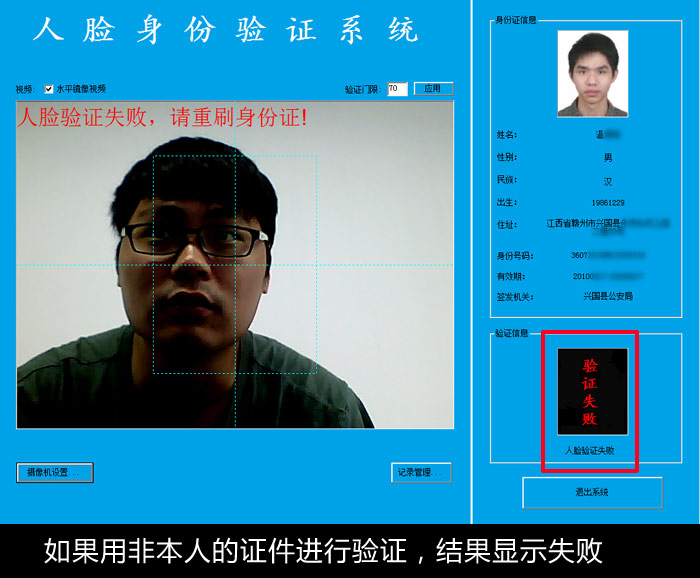Screen dimensions: 700x578
Task: Open 摄像机设置 camera settings
Action: [55, 472]
